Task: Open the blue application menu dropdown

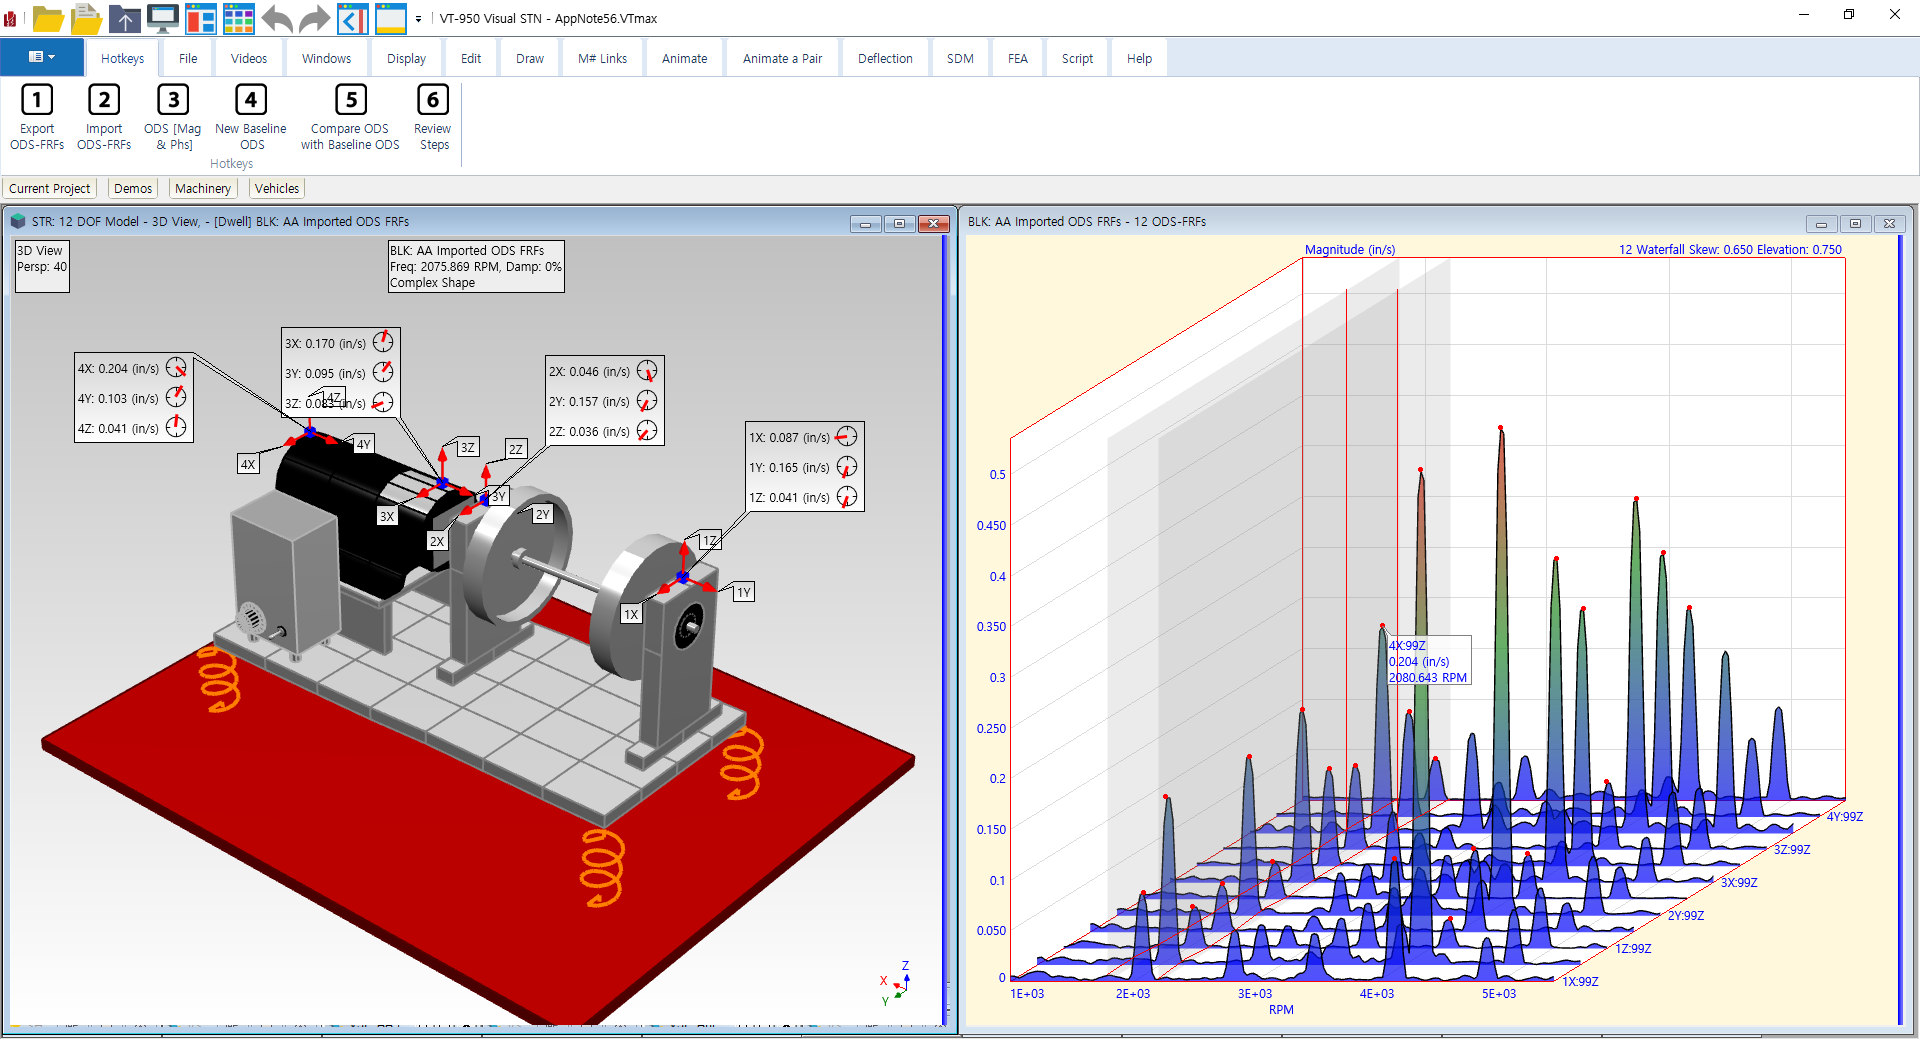Action: click(42, 57)
